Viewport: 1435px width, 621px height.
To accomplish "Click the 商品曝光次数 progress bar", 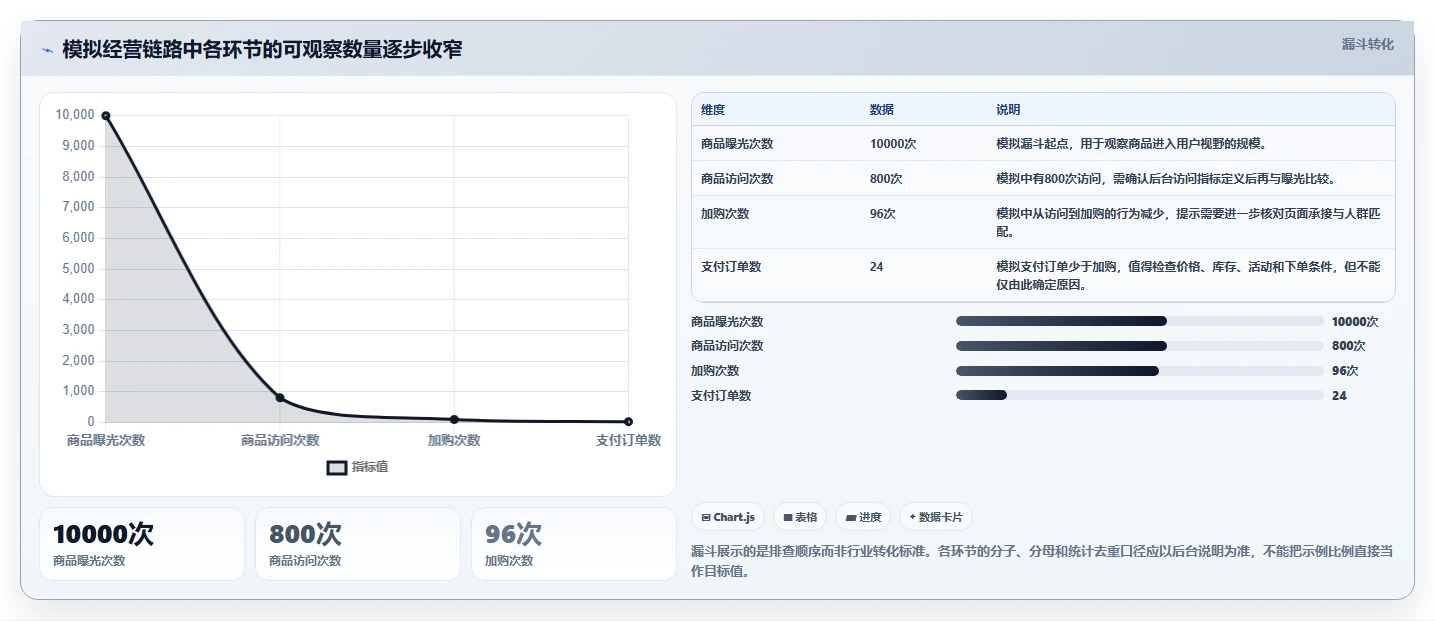I will [1140, 321].
